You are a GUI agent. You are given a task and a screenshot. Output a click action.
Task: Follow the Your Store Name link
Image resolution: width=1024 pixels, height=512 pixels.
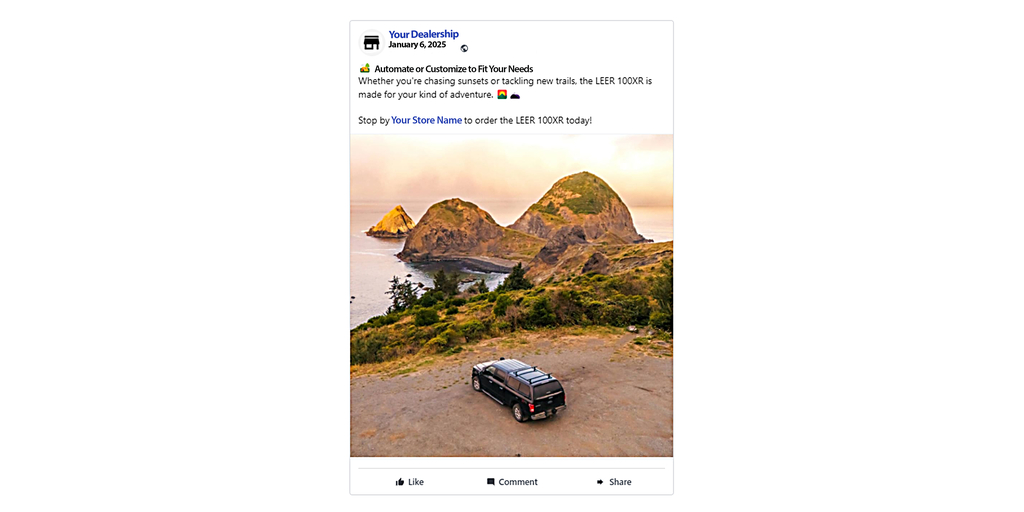[x=426, y=120]
